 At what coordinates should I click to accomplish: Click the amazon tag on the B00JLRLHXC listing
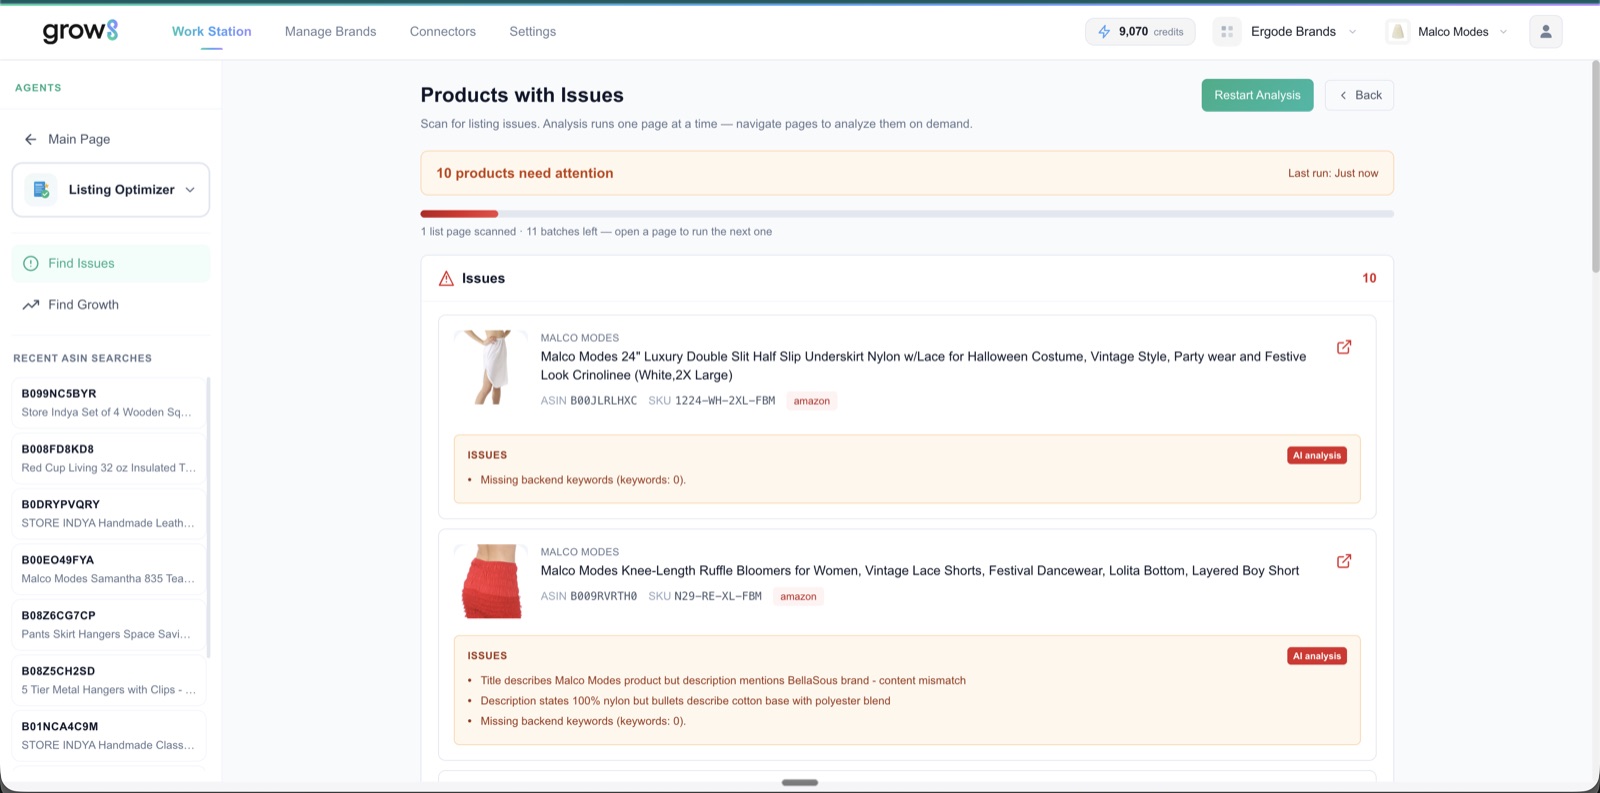pos(811,401)
